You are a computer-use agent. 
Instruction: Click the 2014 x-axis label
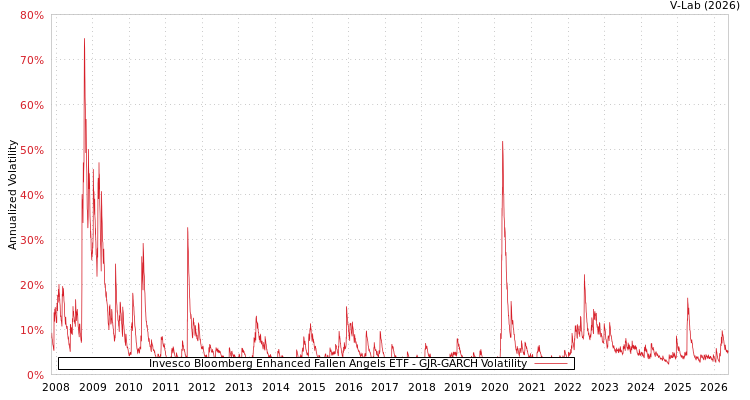coord(276,387)
